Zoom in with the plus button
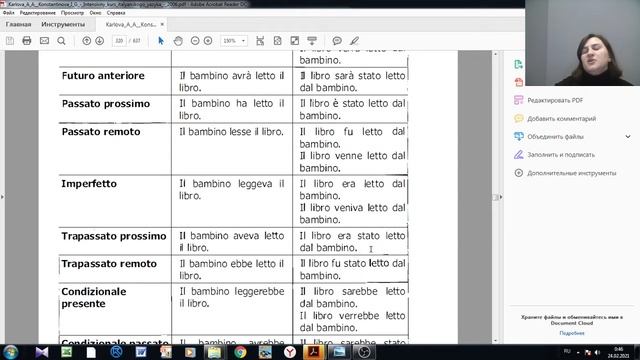 [208, 41]
